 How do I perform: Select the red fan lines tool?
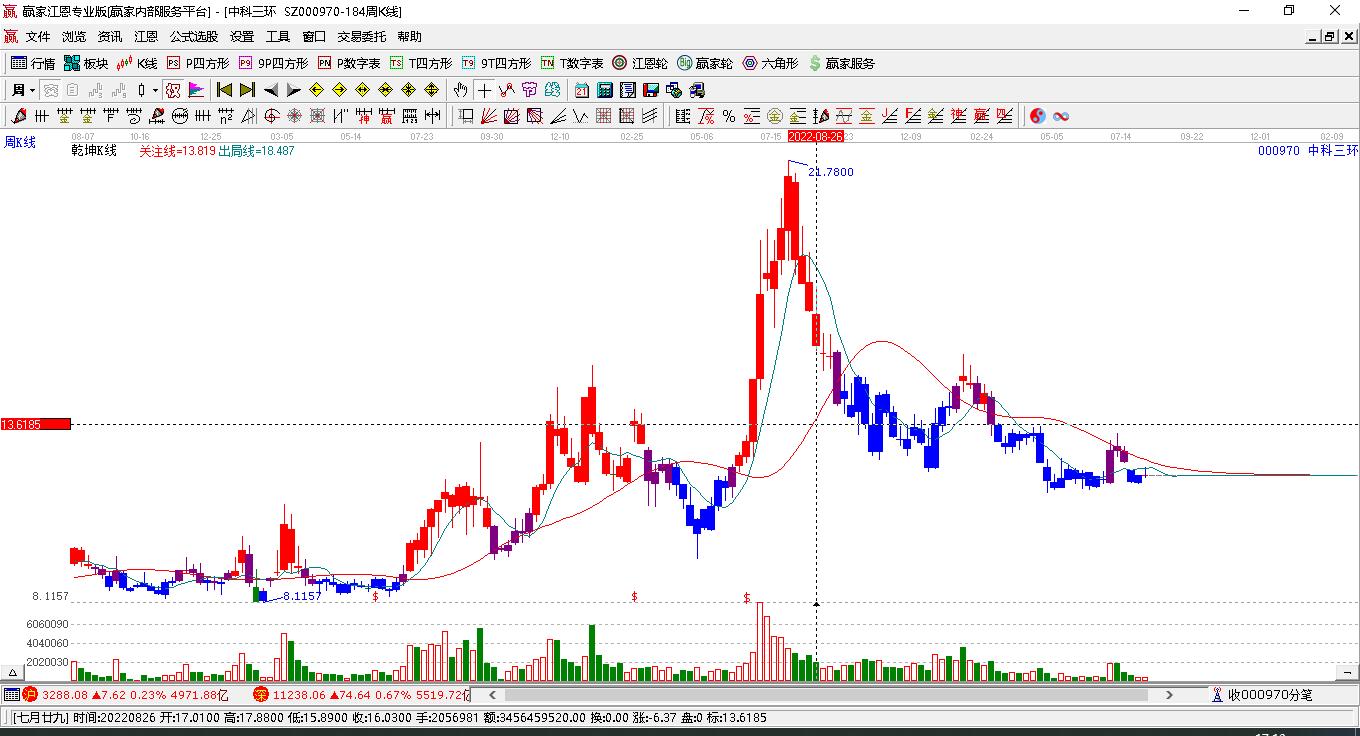tap(489, 116)
